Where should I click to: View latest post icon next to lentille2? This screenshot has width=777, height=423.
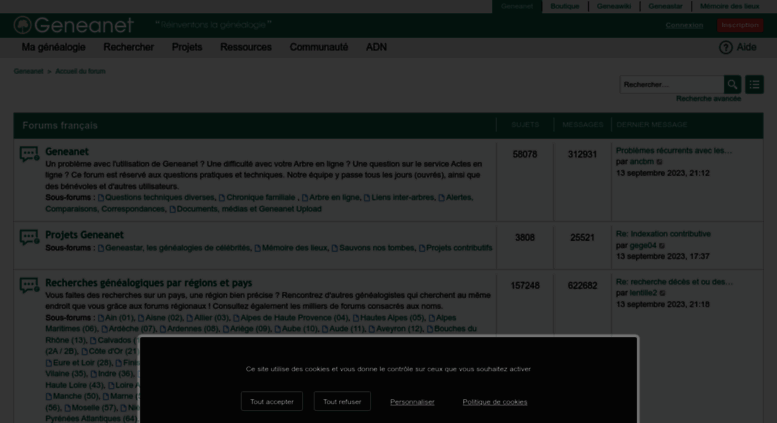pyautogui.click(x=663, y=293)
